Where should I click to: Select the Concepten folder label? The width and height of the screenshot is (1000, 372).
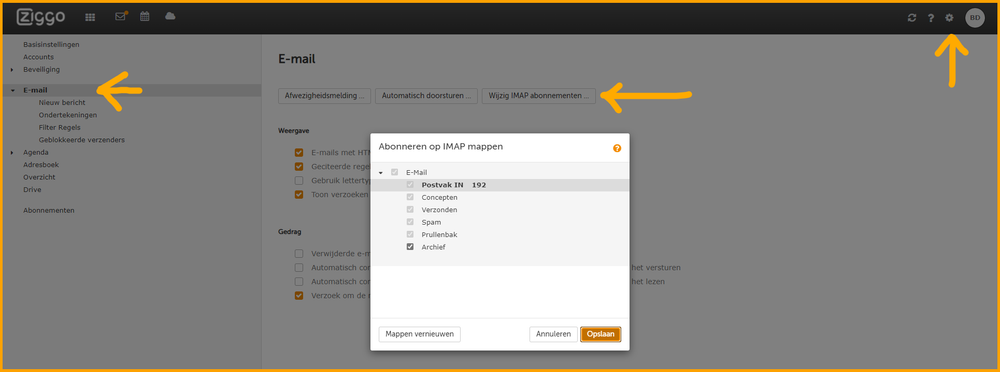coord(439,198)
